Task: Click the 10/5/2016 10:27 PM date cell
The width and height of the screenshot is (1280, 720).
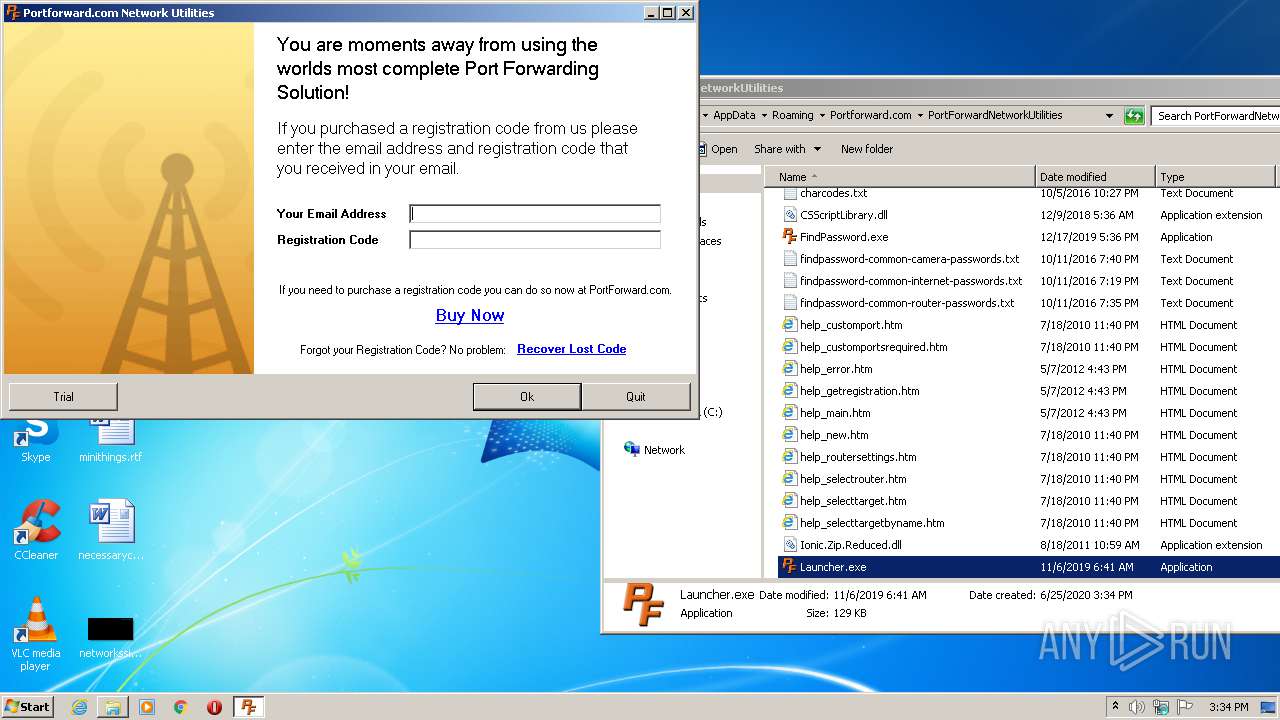Action: tap(1089, 194)
